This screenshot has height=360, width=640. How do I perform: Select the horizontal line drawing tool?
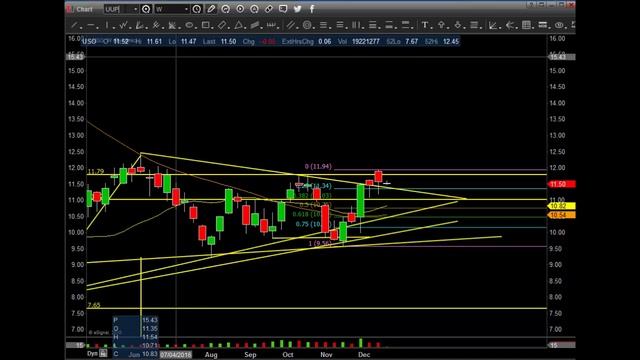click(91, 25)
